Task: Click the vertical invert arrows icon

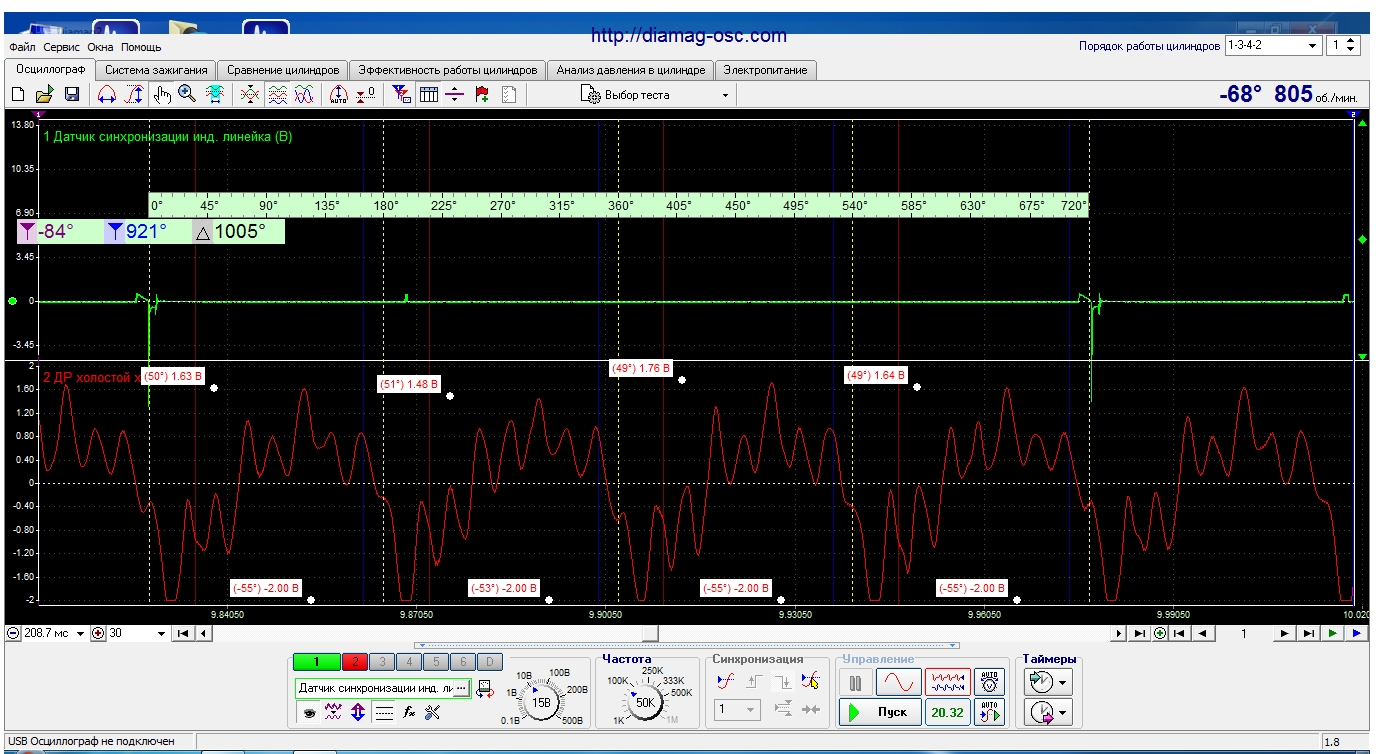Action: [x=358, y=712]
